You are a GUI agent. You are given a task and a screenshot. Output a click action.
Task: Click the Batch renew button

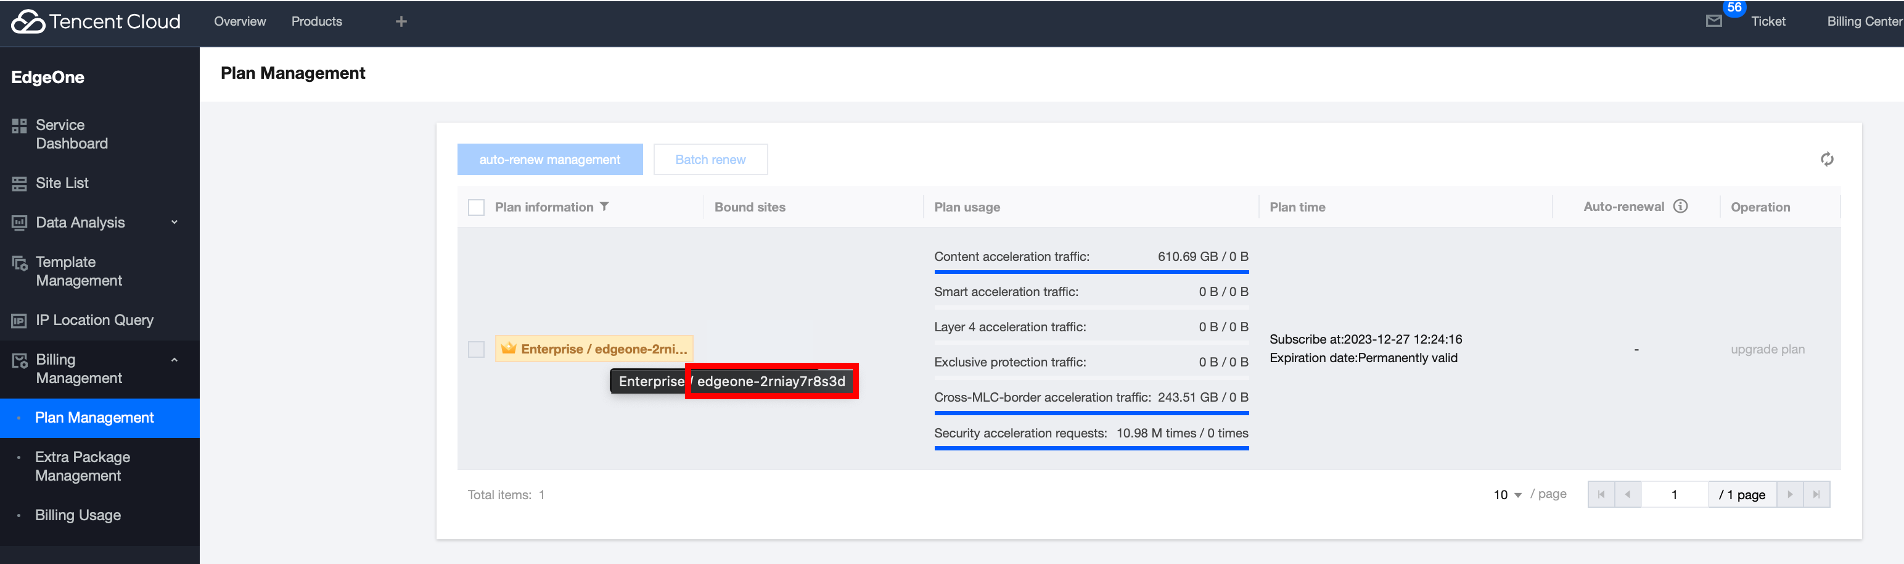(x=711, y=159)
